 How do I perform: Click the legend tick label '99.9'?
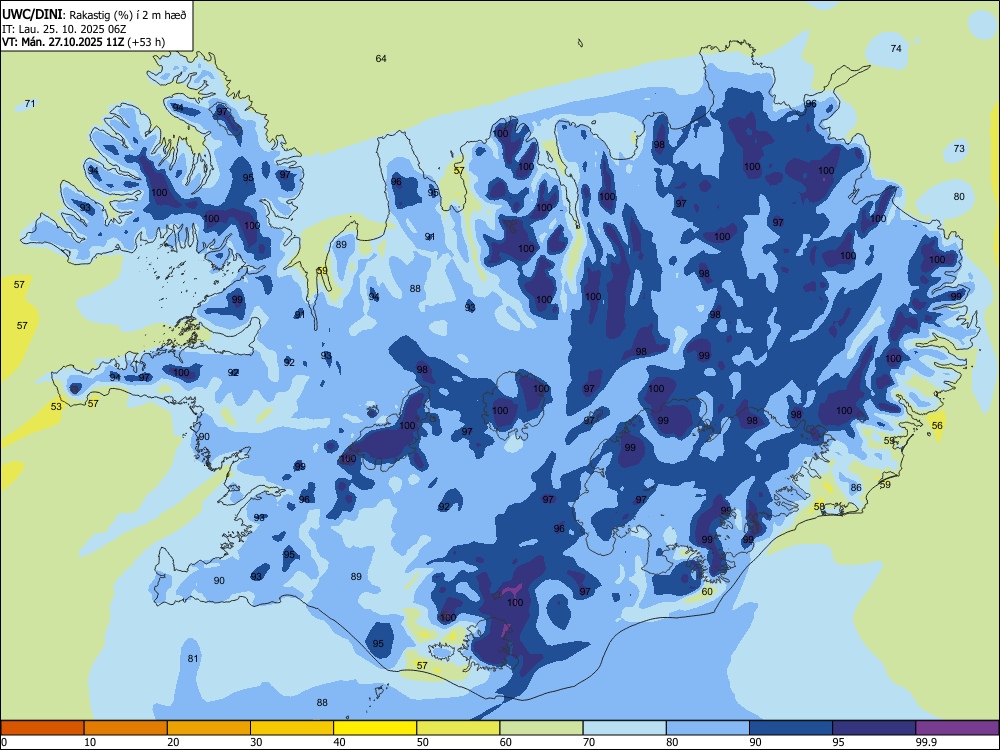pos(925,742)
